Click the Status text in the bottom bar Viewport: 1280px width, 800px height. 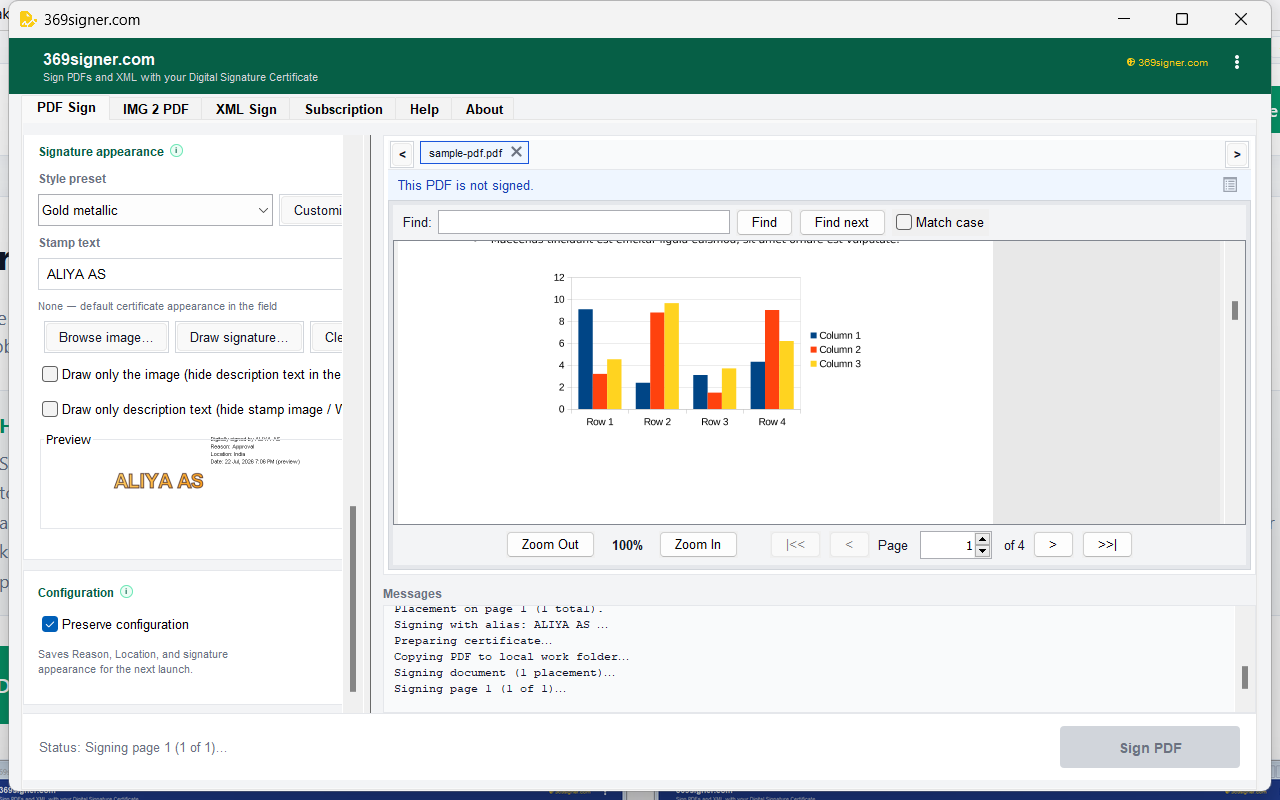(133, 747)
